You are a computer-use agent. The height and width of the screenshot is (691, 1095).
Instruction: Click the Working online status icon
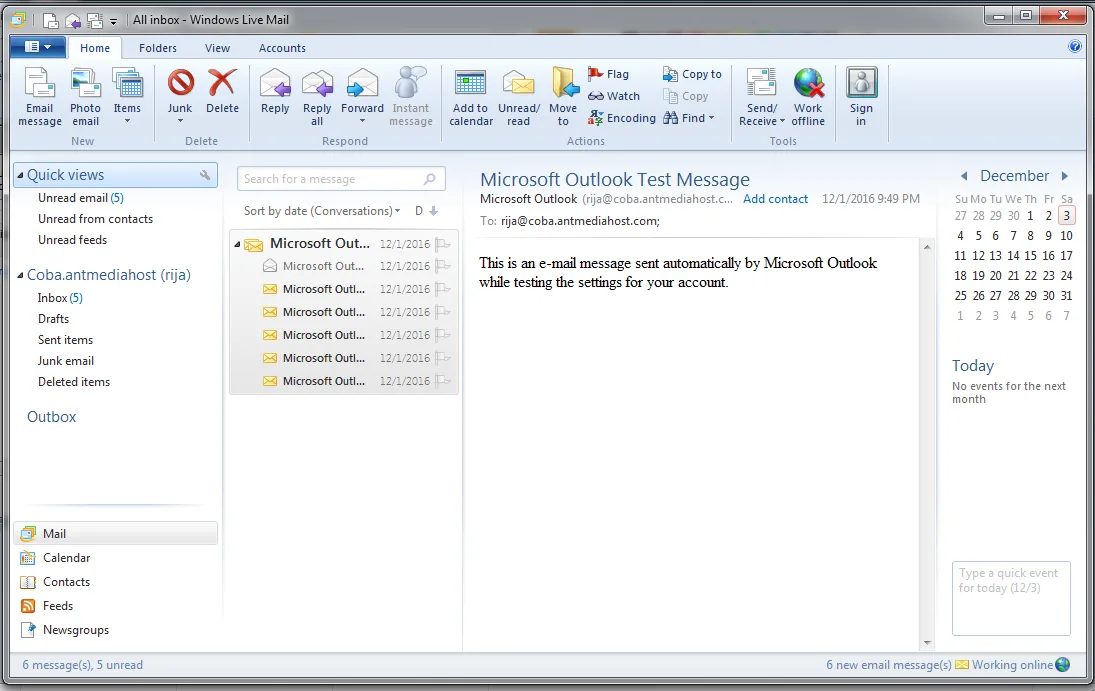(x=1062, y=664)
